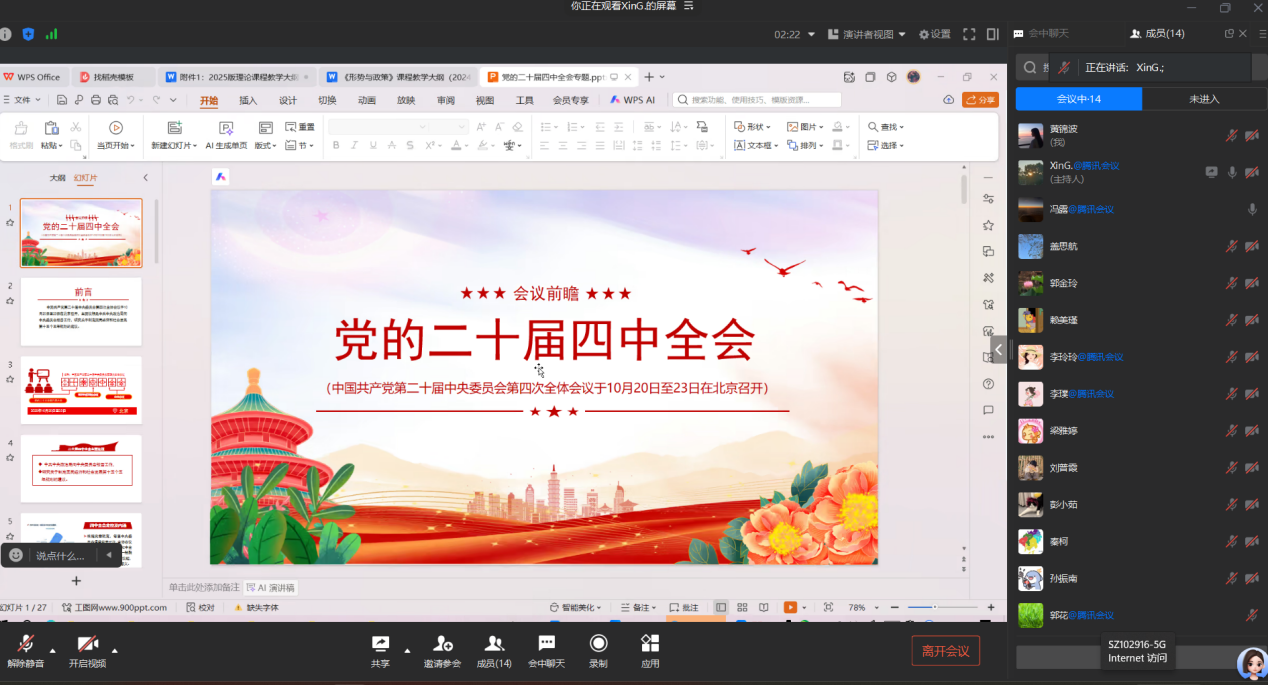Select member 孙振南 in list
1268x685 pixels.
click(x=1139, y=579)
